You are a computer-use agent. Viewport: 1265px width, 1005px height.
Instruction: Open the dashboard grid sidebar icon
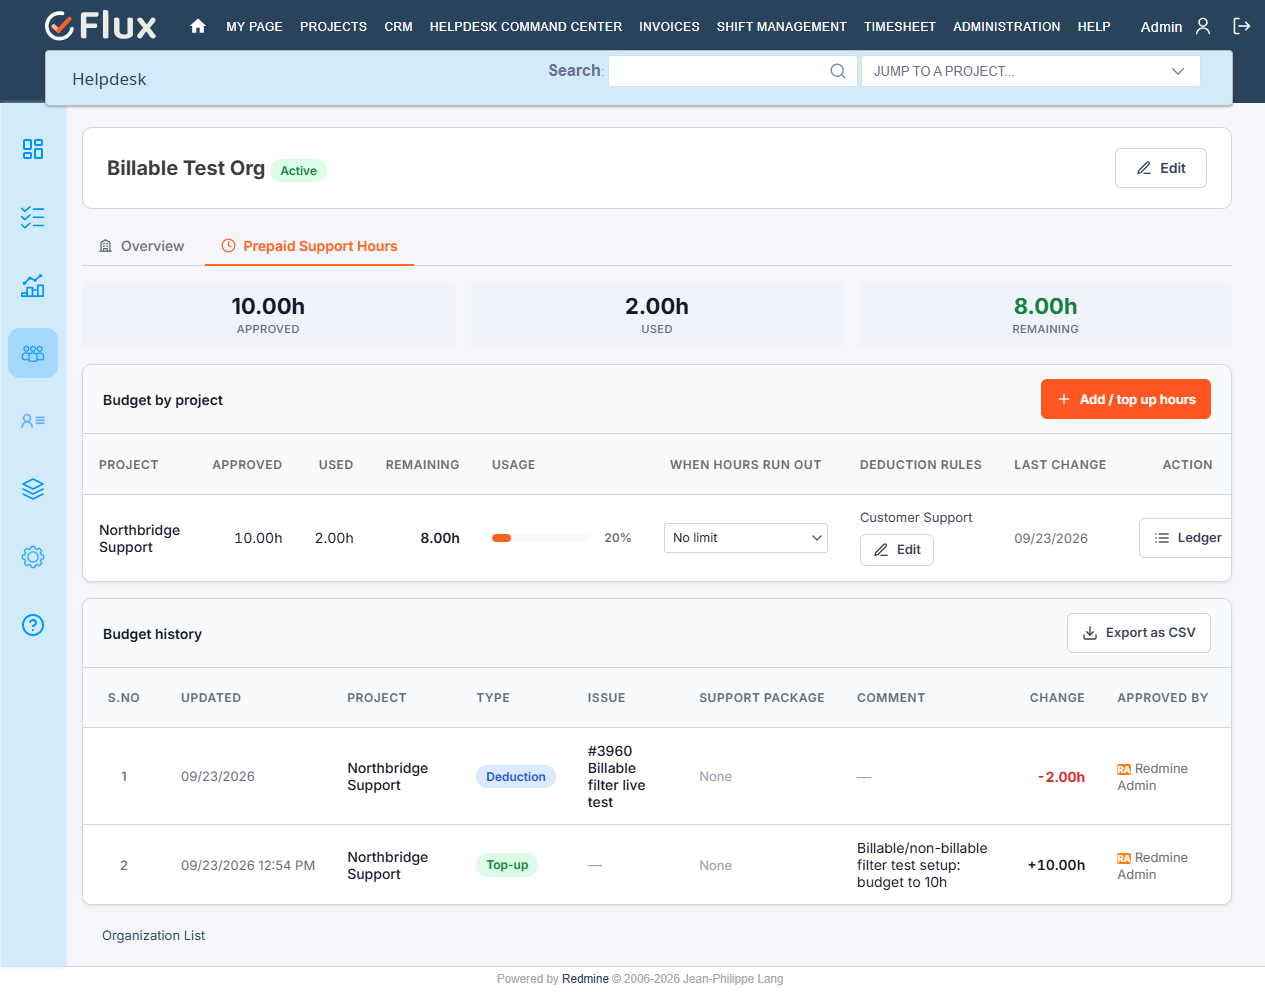(x=33, y=149)
